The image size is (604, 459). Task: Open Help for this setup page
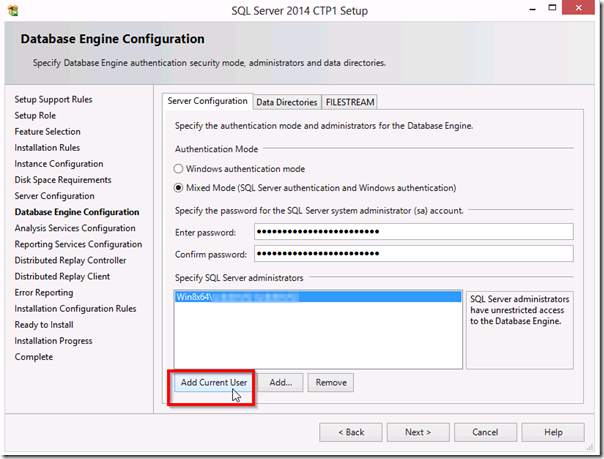553,432
